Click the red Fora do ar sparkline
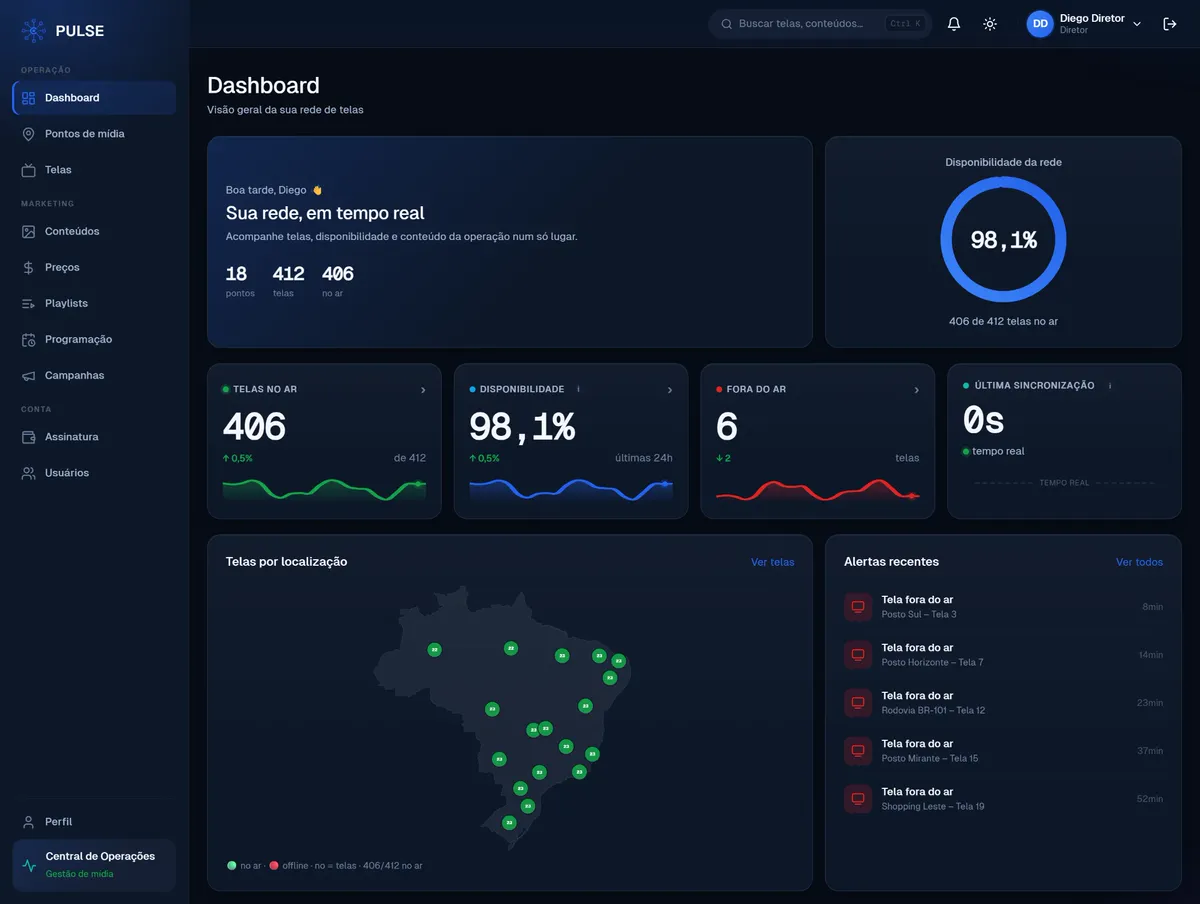This screenshot has width=1200, height=904. pos(818,489)
